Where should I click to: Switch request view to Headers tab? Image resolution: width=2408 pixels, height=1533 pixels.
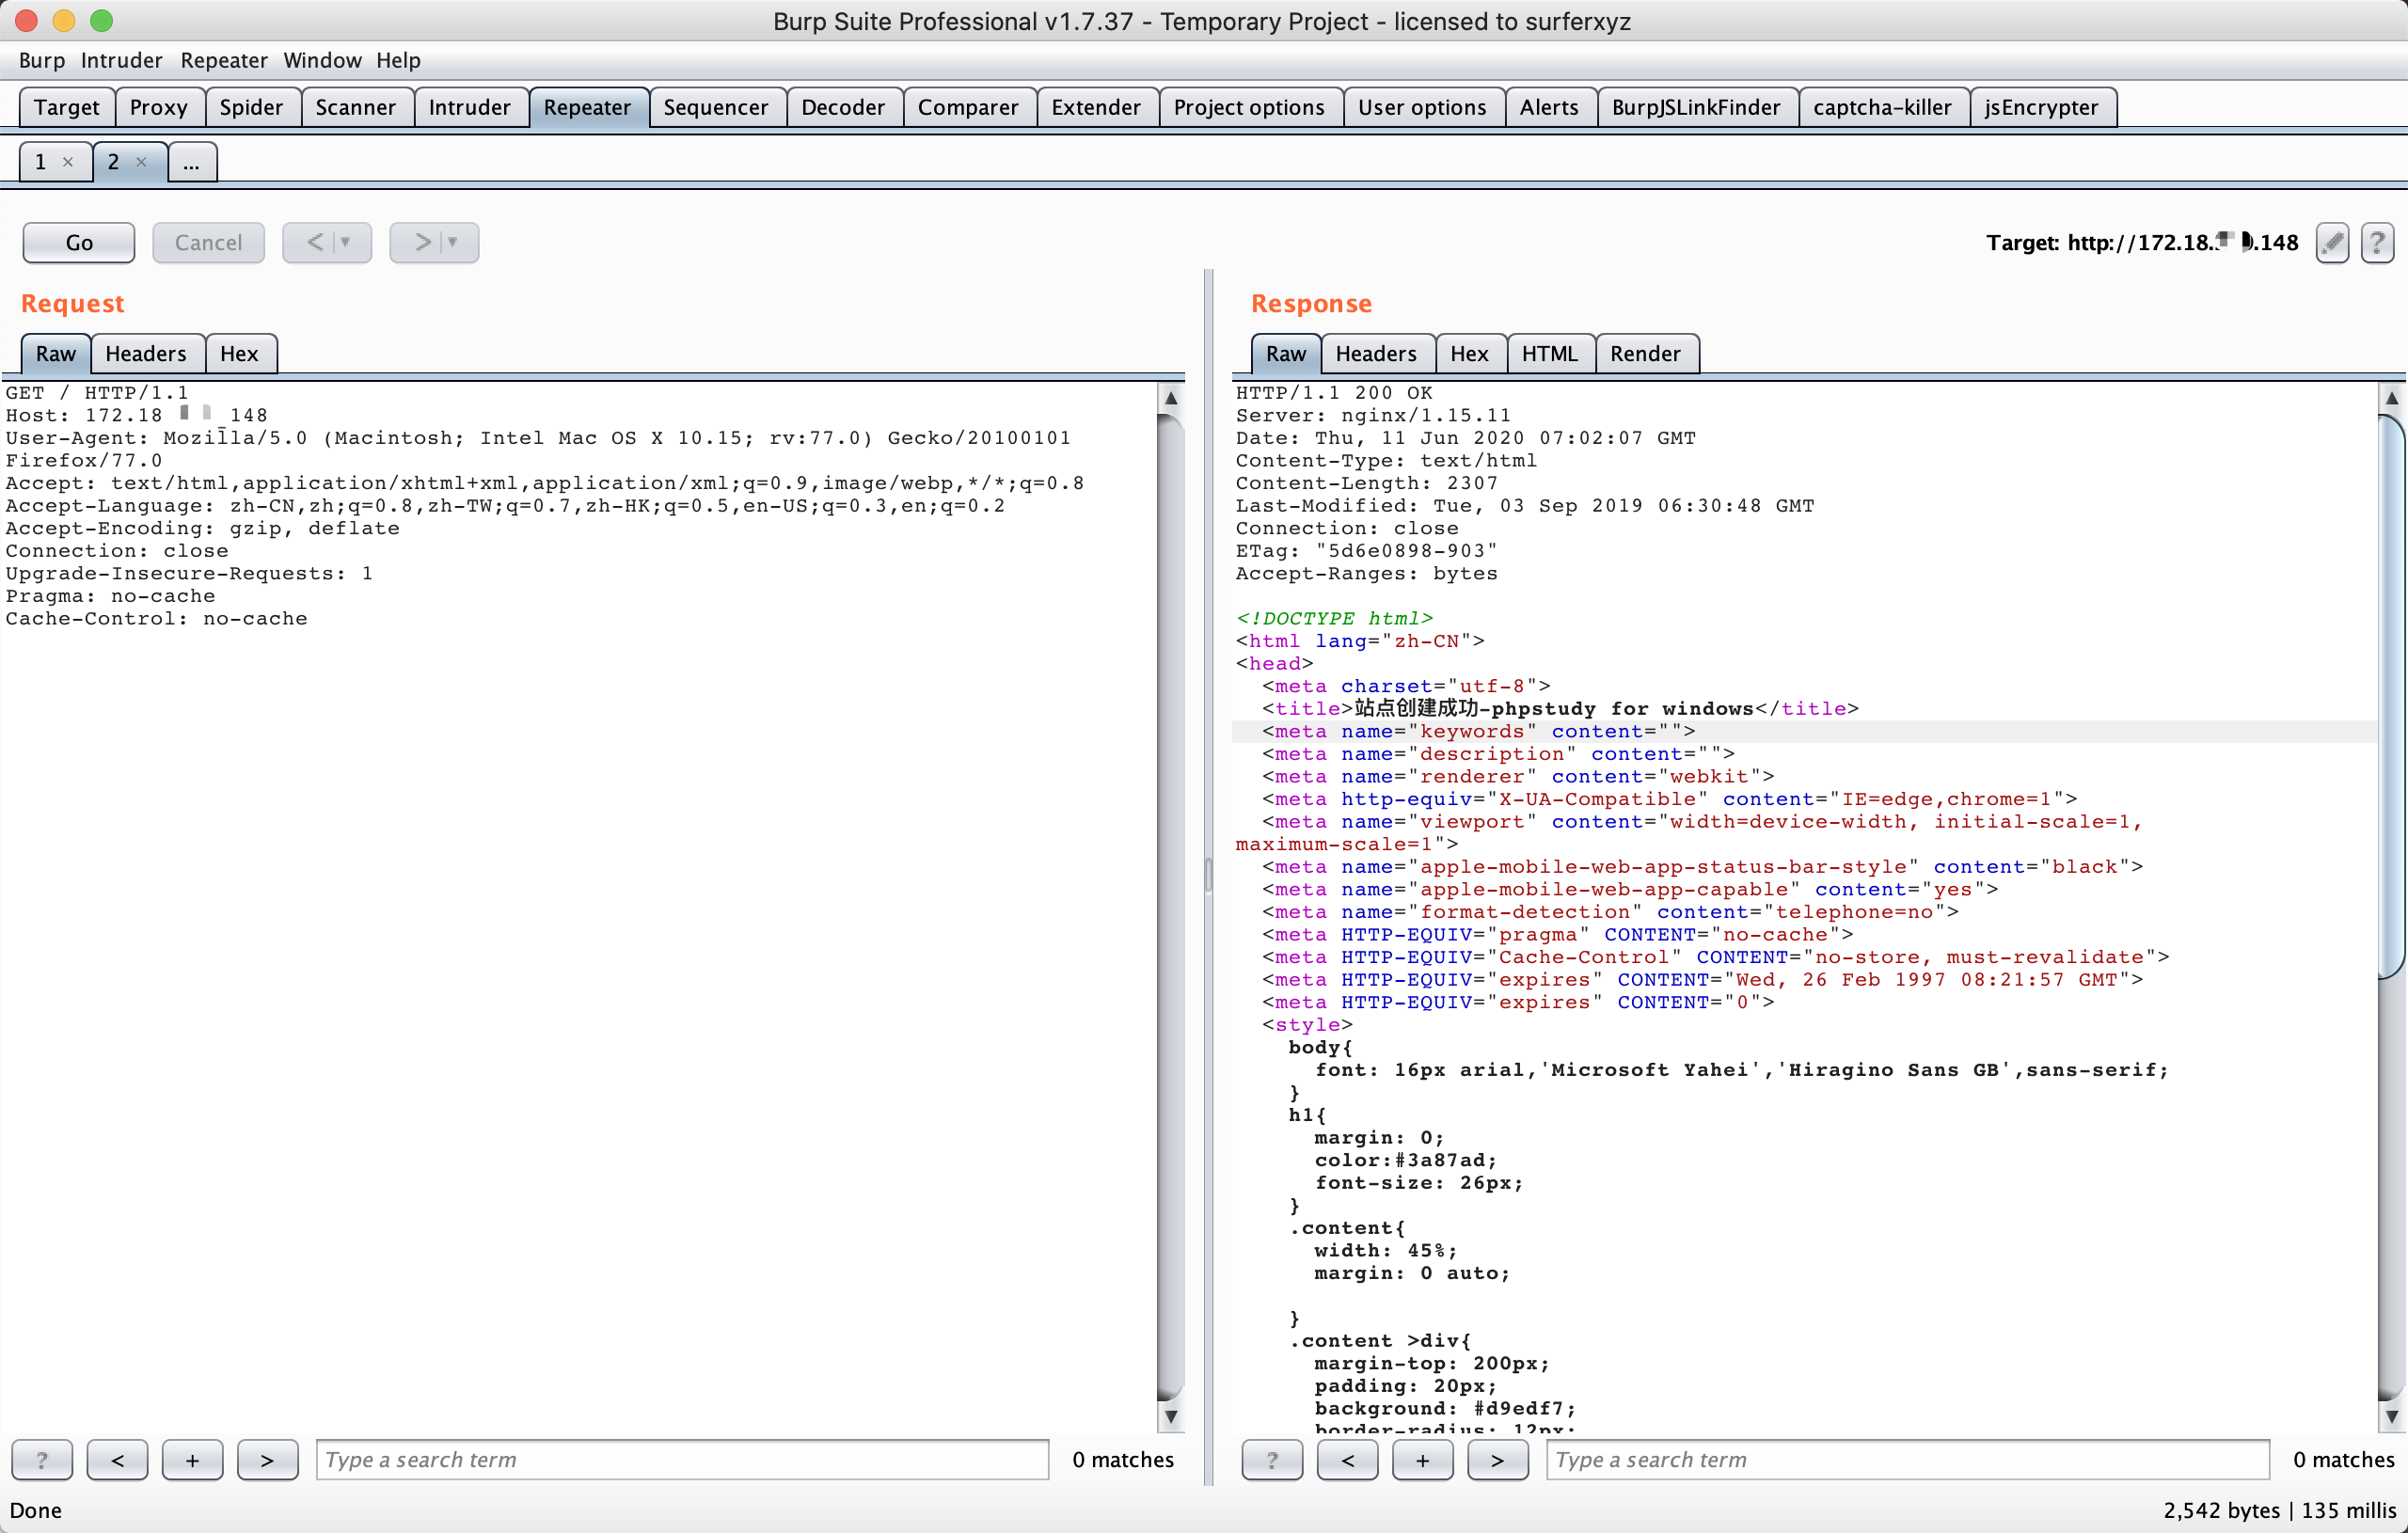pyautogui.click(x=146, y=353)
